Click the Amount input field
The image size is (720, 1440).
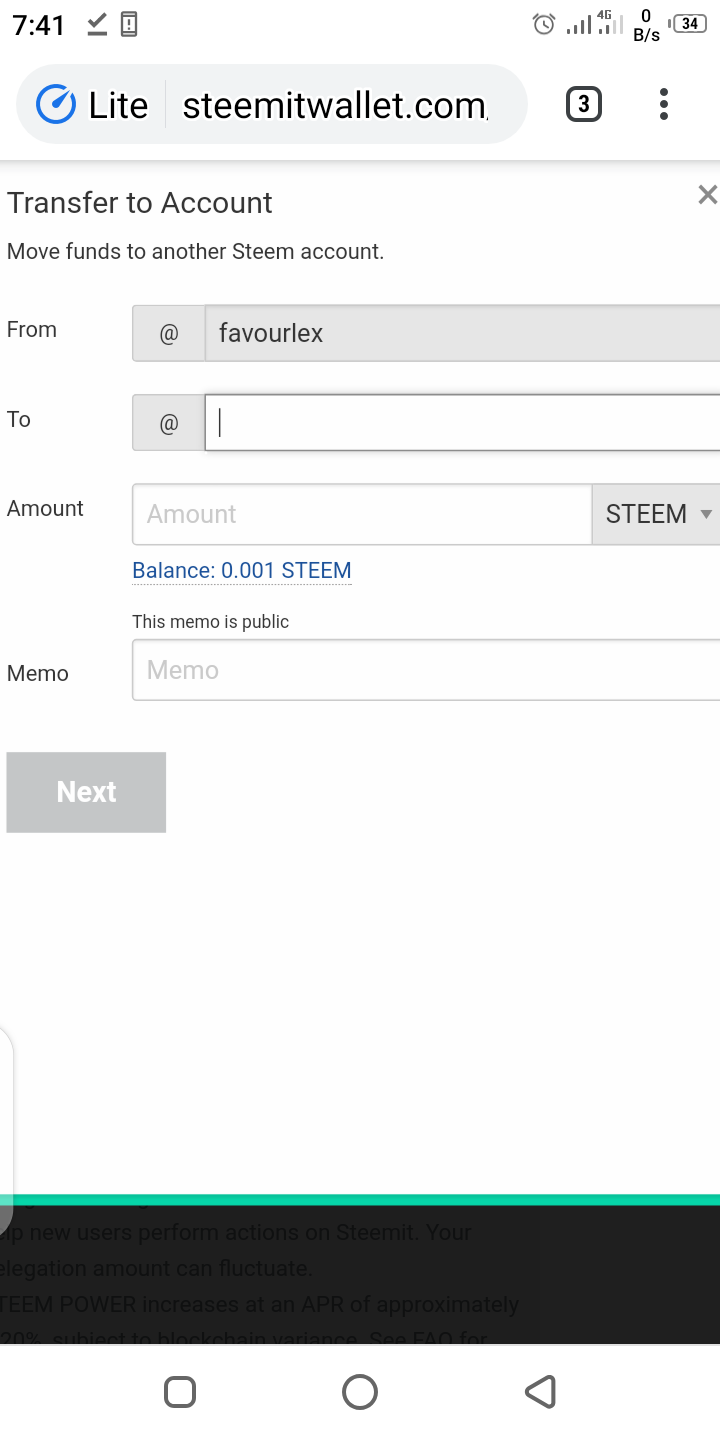(362, 514)
